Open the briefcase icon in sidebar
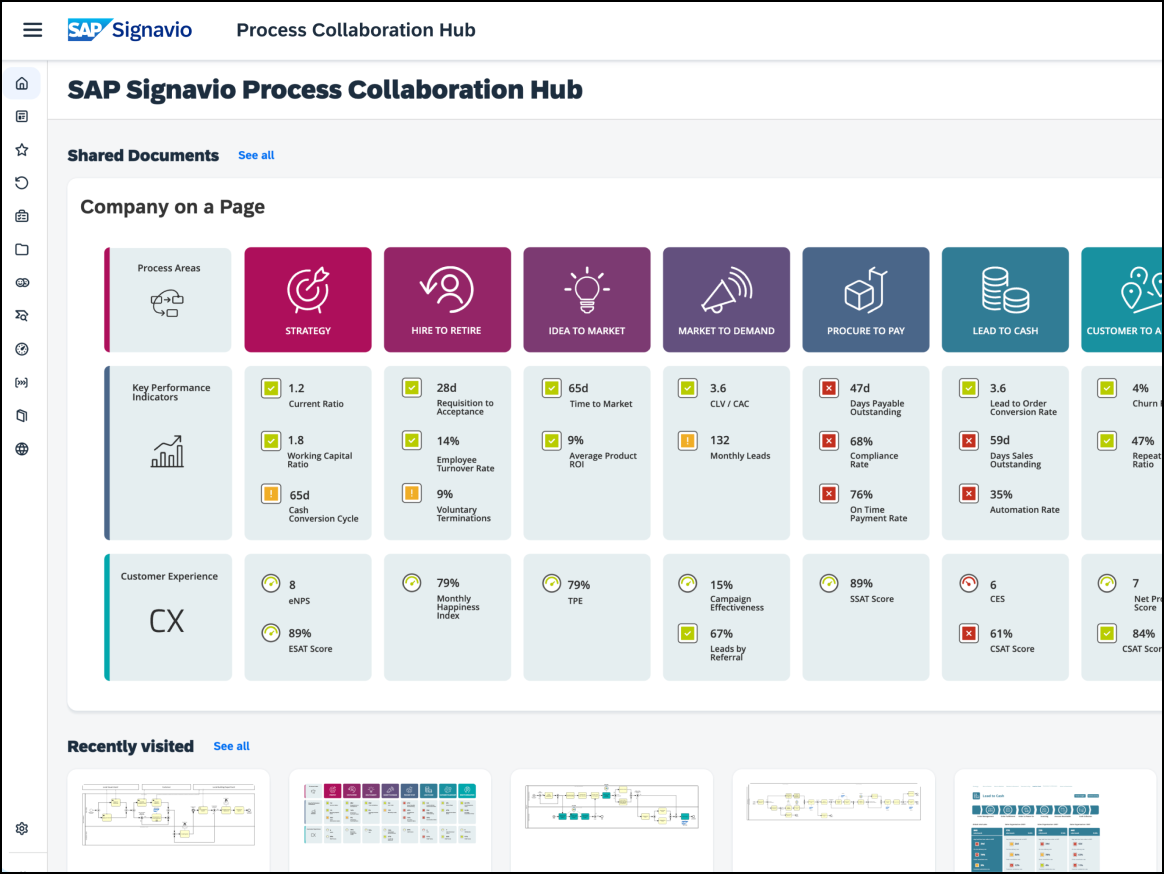 coord(22,216)
